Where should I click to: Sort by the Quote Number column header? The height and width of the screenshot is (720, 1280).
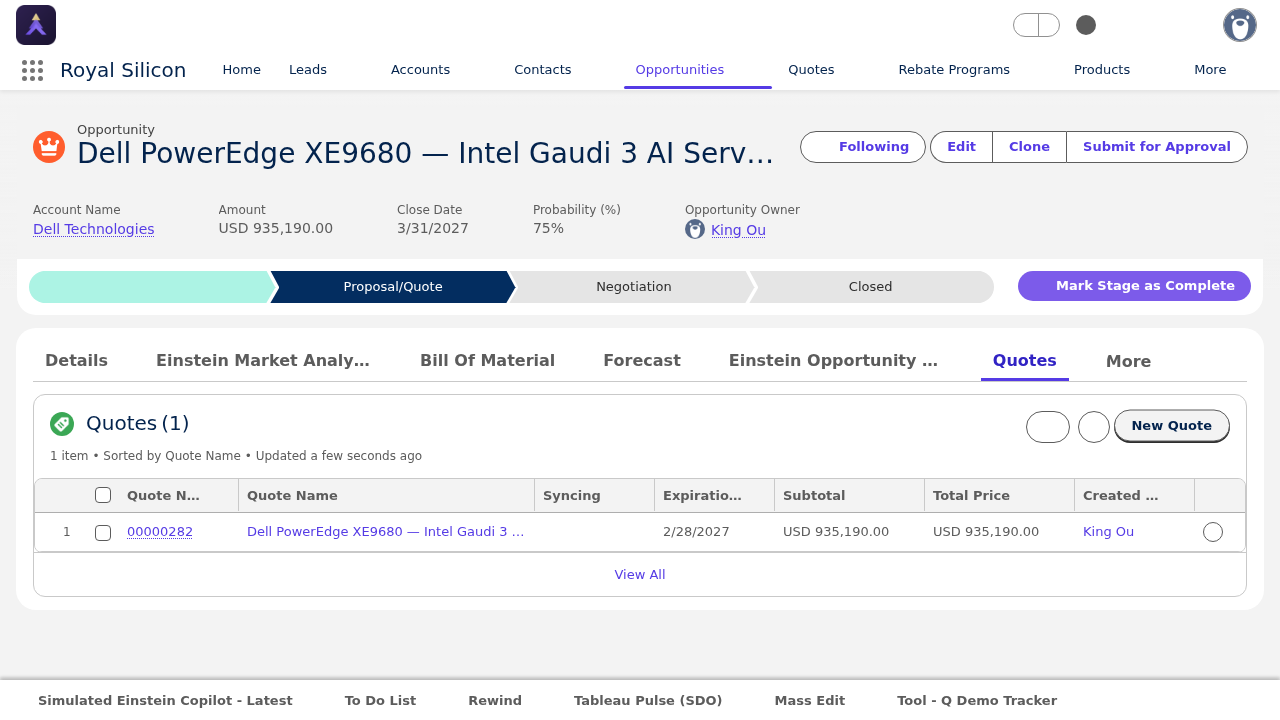[163, 495]
